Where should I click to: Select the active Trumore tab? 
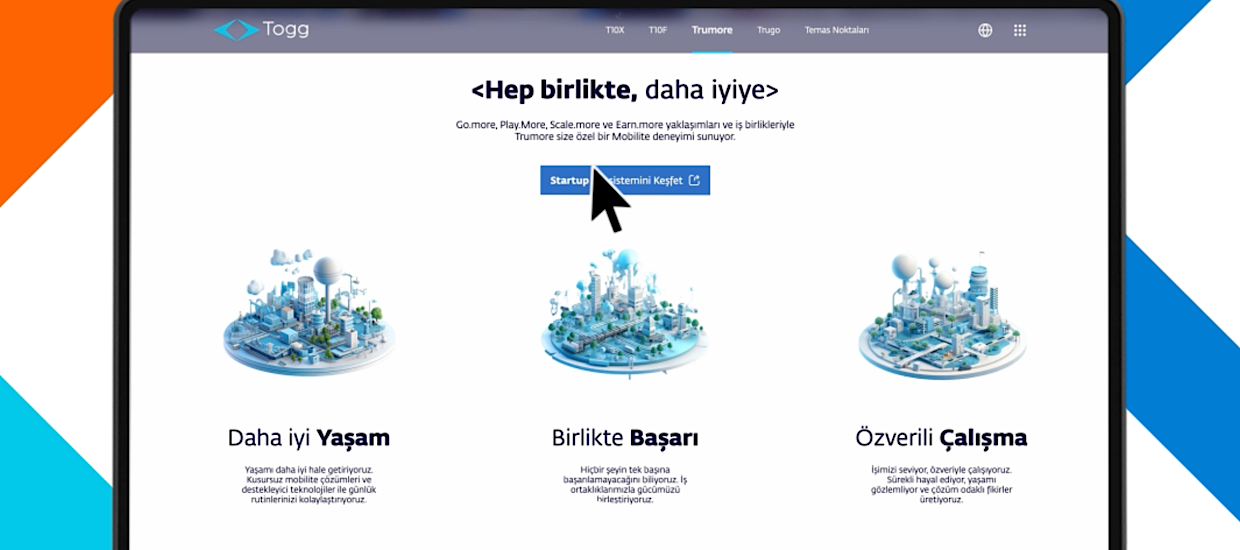click(x=712, y=30)
